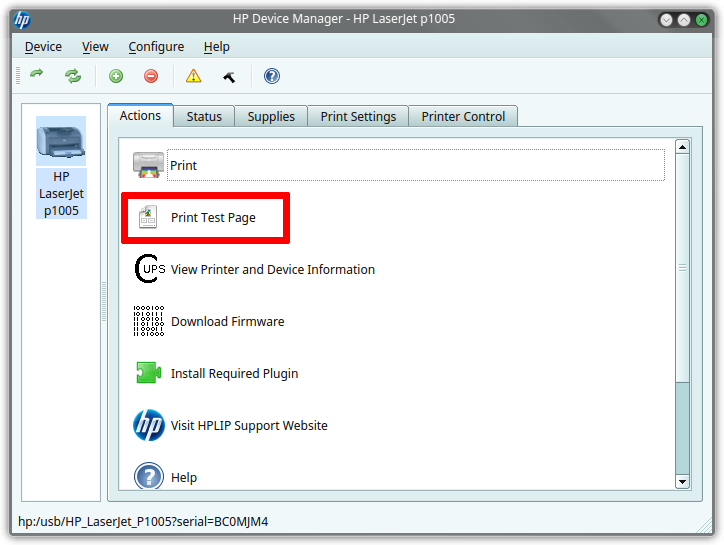Click the green forward arrow toolbar icon

pyautogui.click(x=36, y=74)
